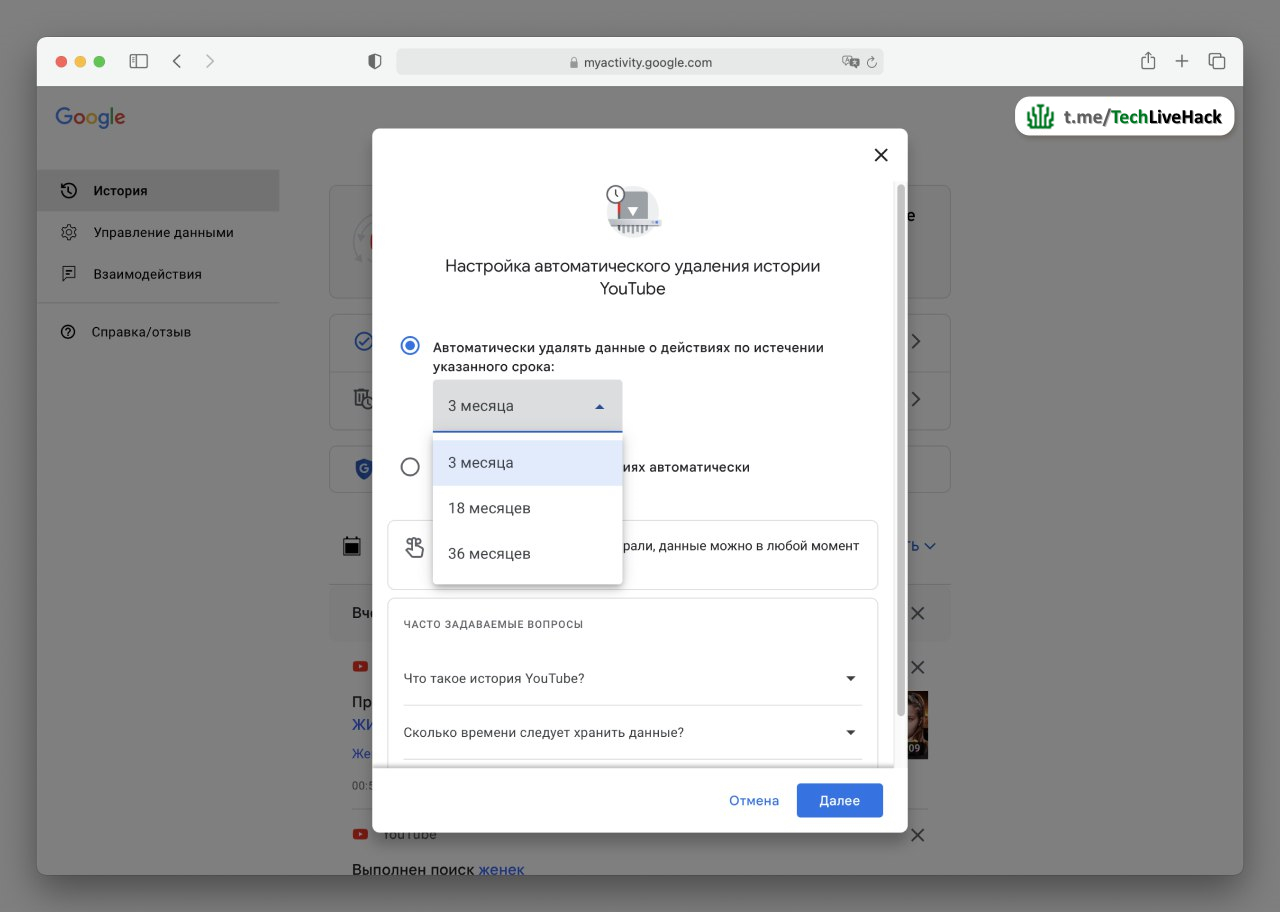
Task: Click the auto-delete trash clock icon behind dialog
Action: coord(363,399)
